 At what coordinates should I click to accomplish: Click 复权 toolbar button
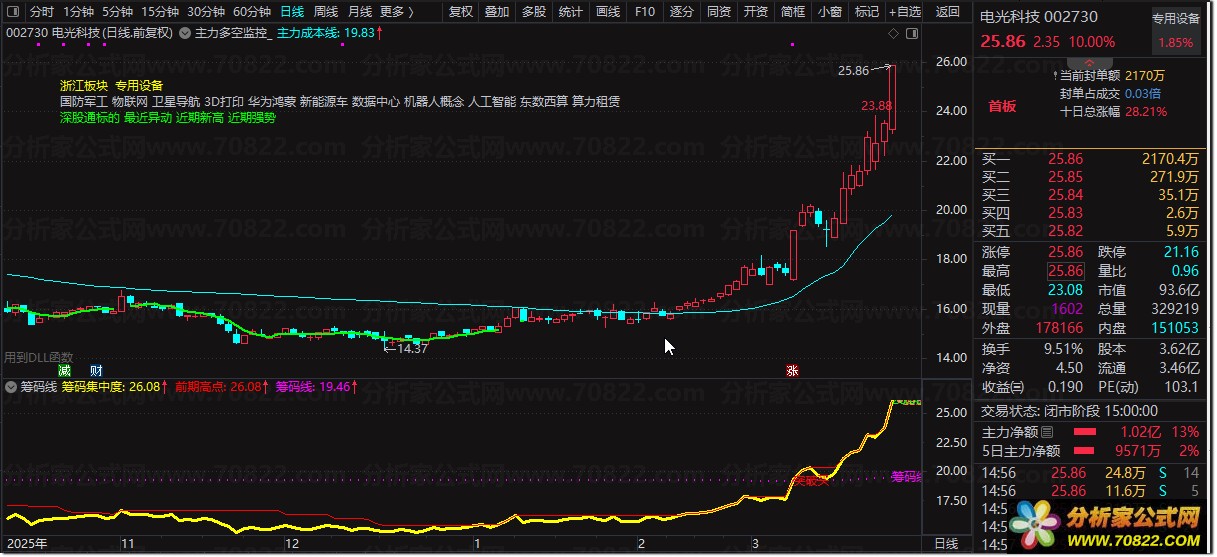point(461,12)
